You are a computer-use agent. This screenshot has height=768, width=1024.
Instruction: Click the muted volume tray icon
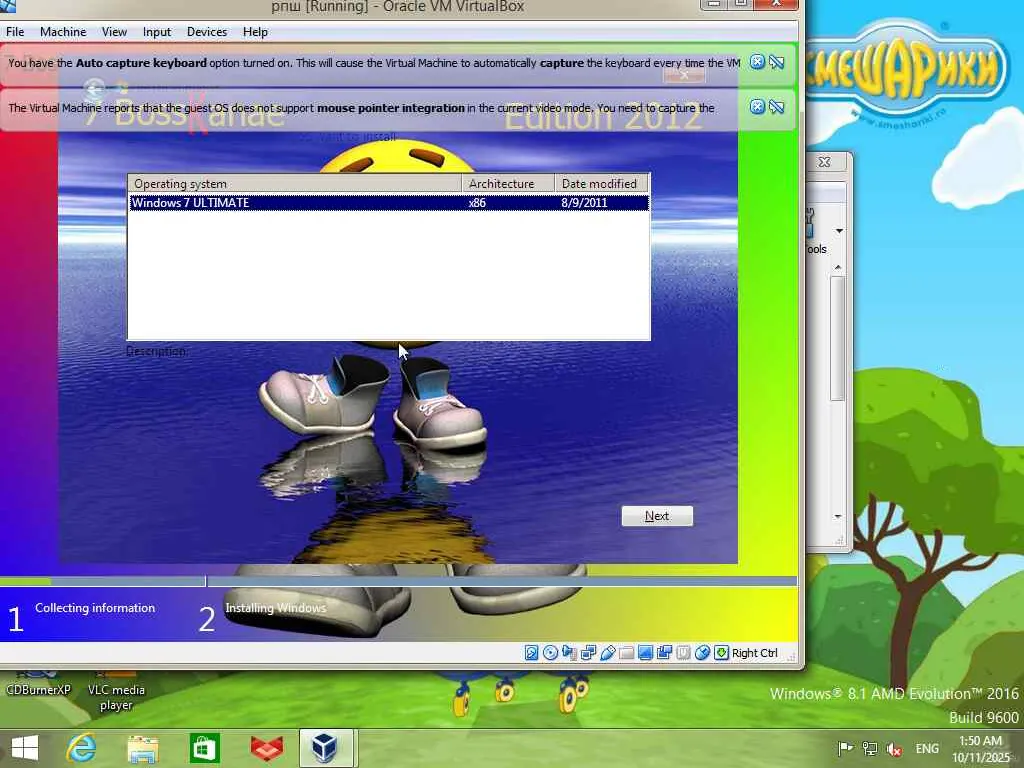[x=895, y=748]
